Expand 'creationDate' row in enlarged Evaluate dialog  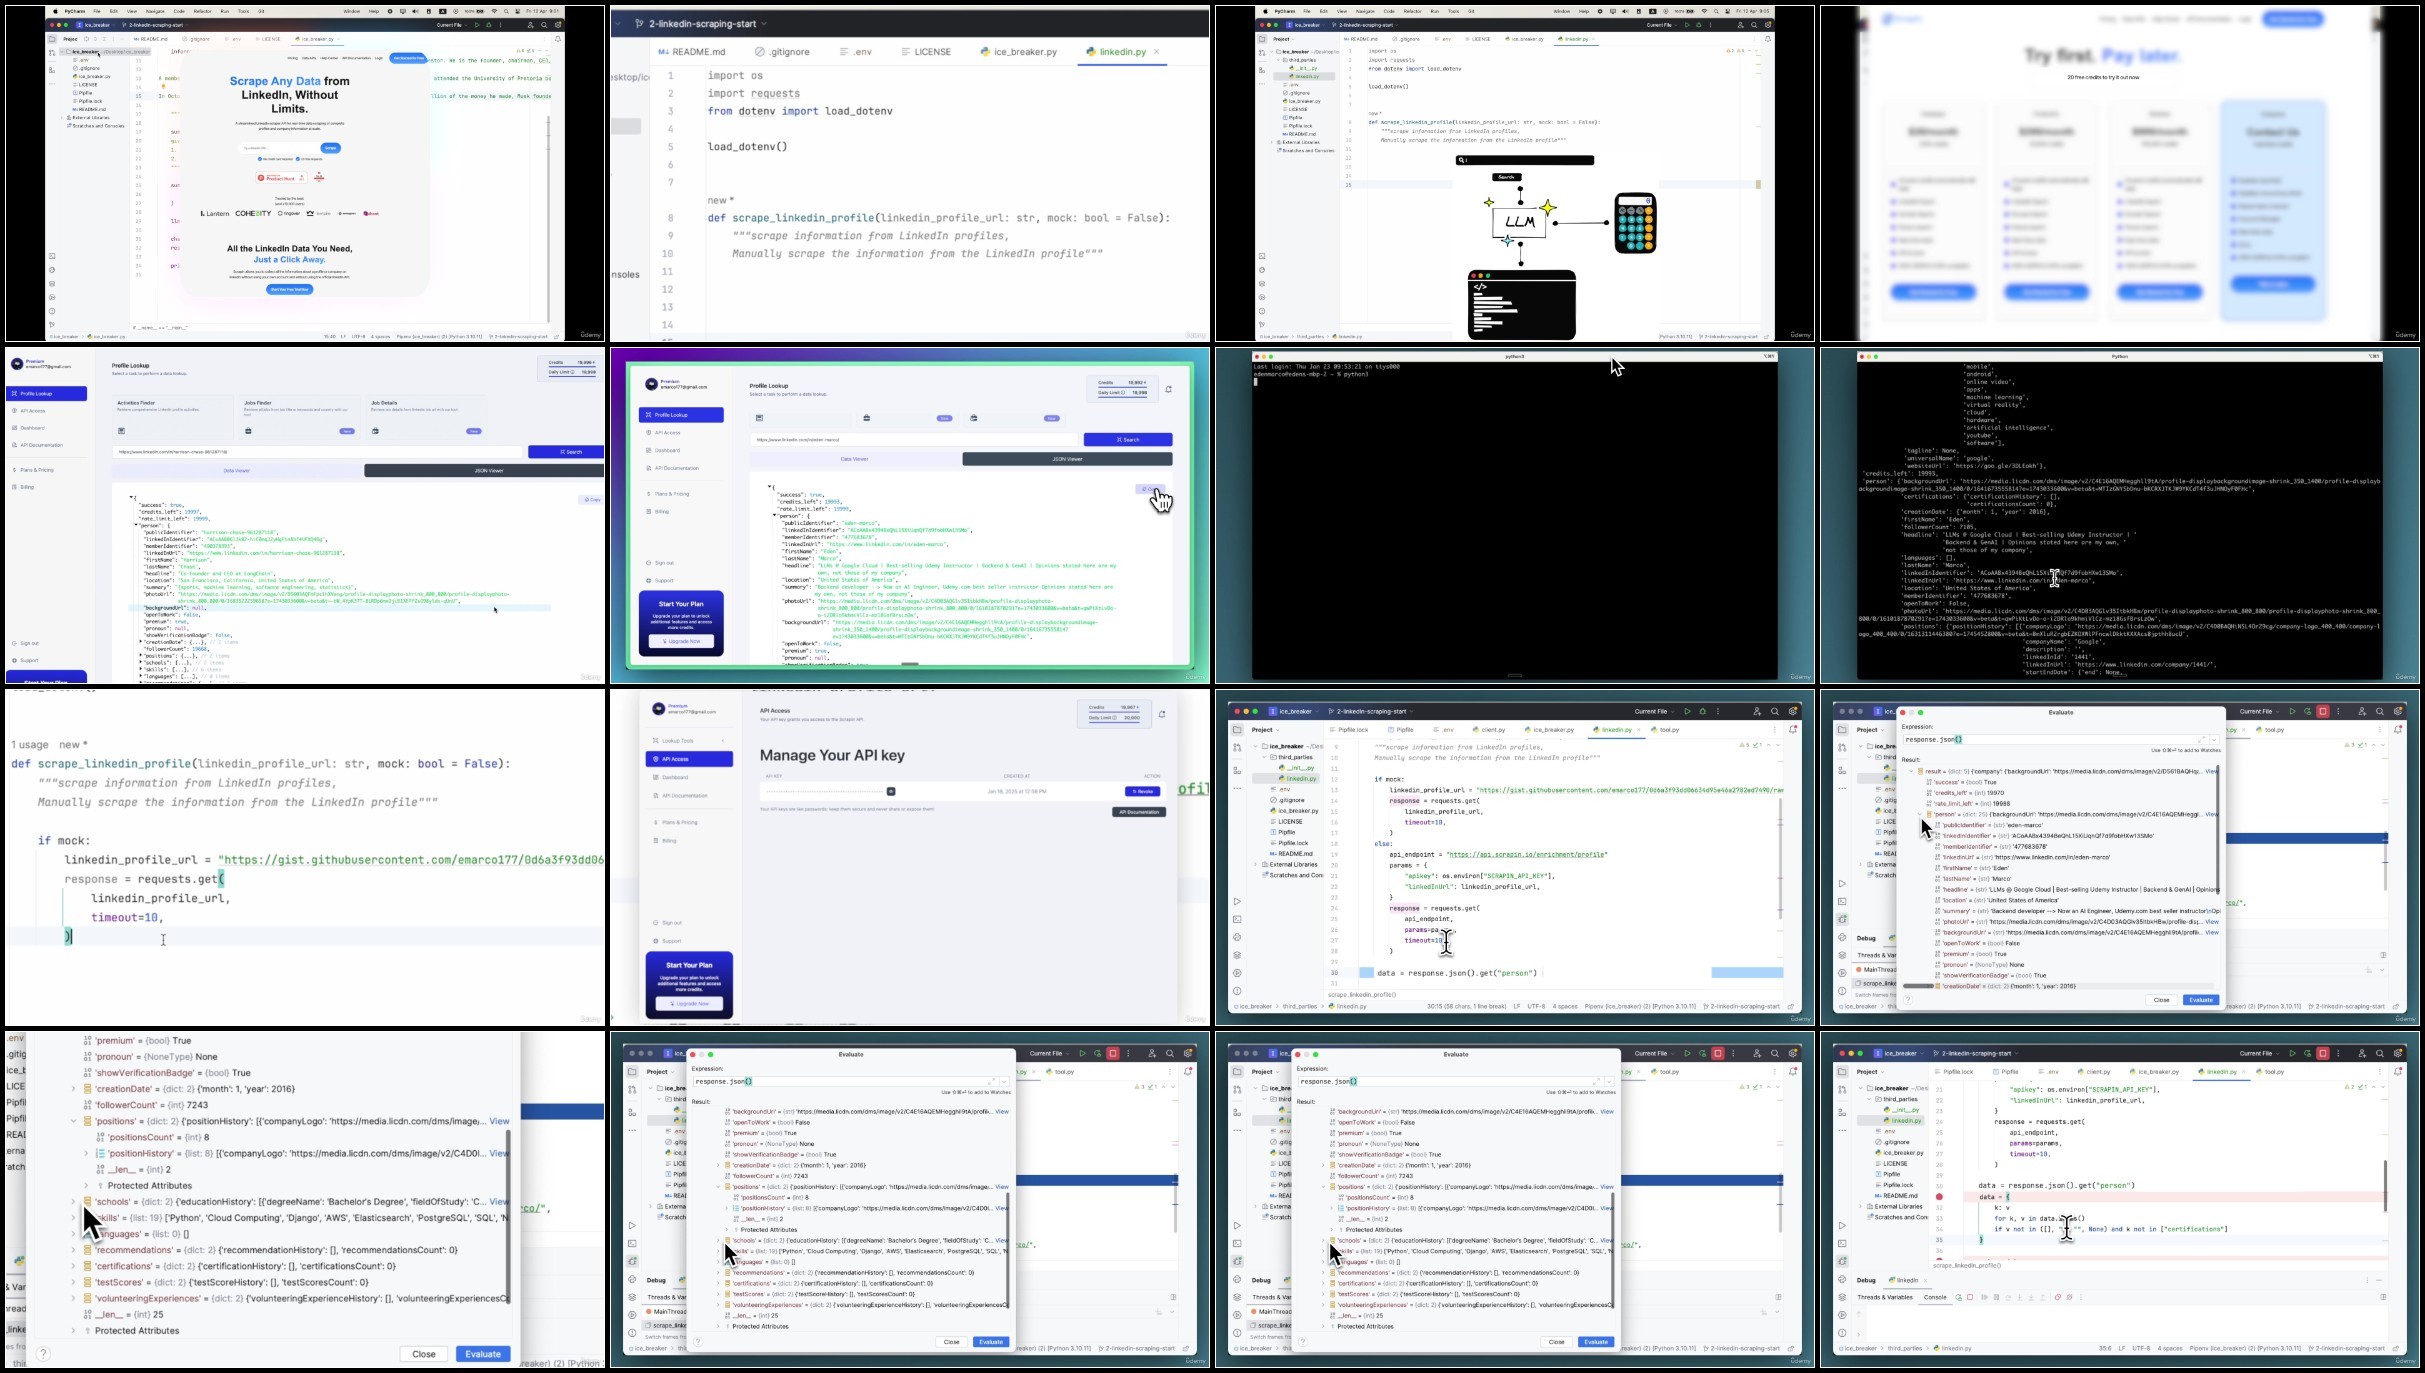[73, 1089]
